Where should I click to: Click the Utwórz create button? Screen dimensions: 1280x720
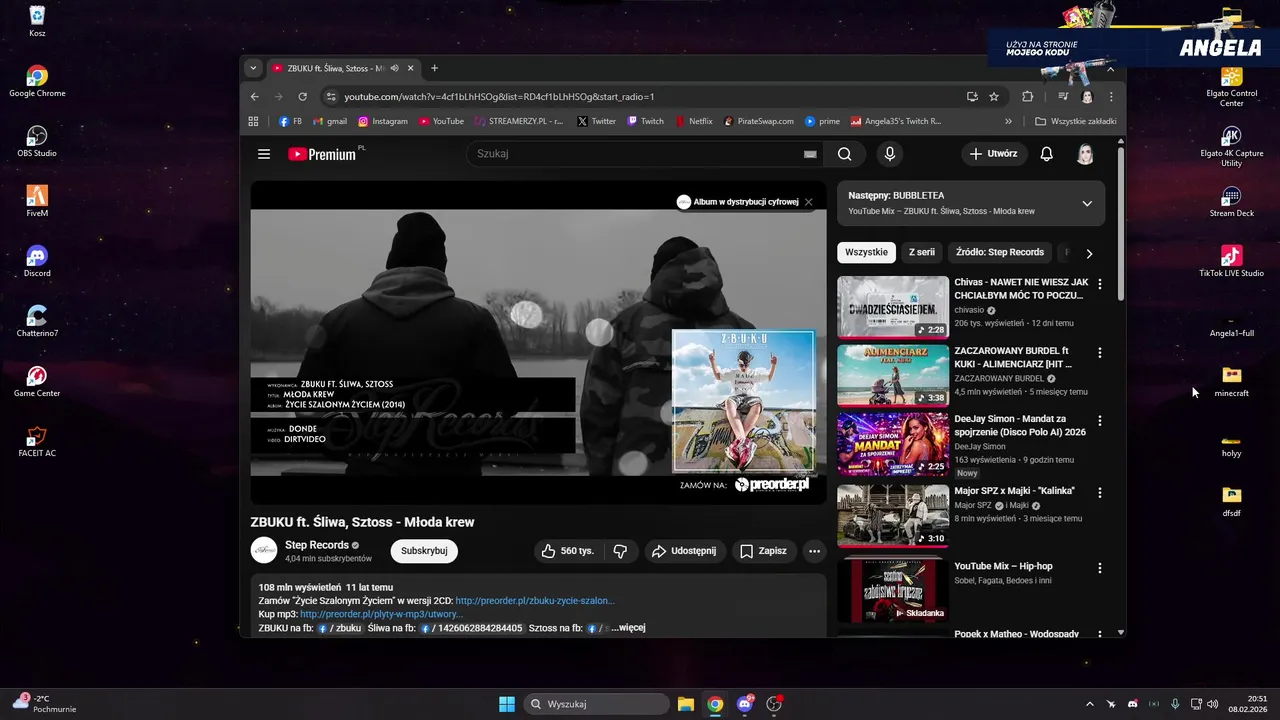point(993,154)
